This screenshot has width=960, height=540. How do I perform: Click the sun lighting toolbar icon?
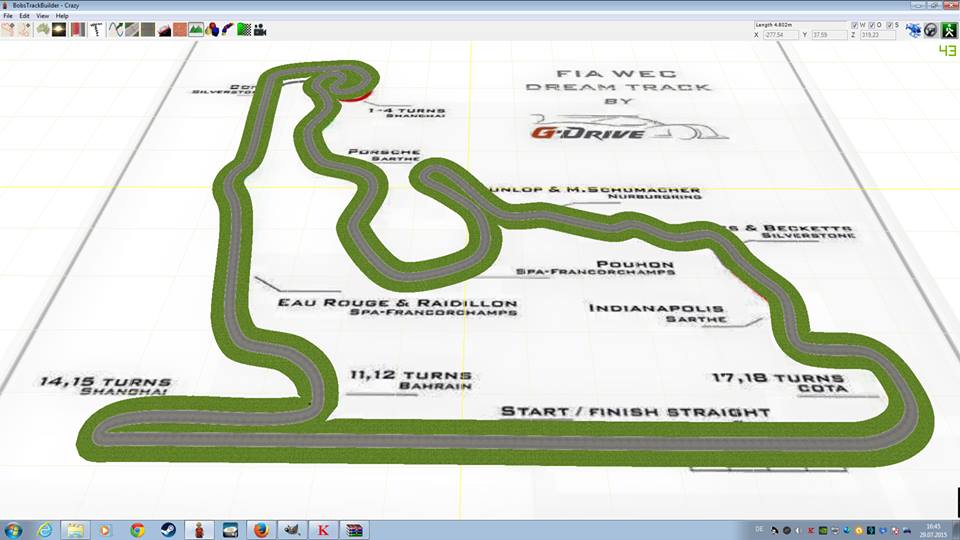(x=59, y=29)
